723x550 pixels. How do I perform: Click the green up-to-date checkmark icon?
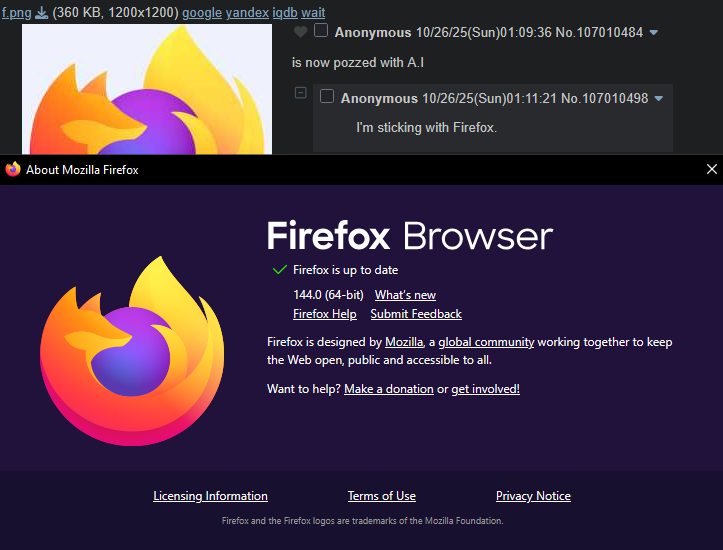tap(280, 270)
